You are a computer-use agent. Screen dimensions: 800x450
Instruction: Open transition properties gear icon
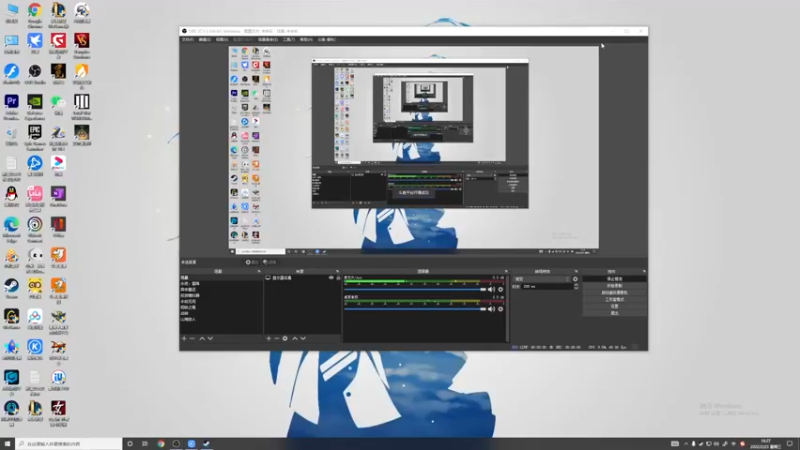[576, 279]
